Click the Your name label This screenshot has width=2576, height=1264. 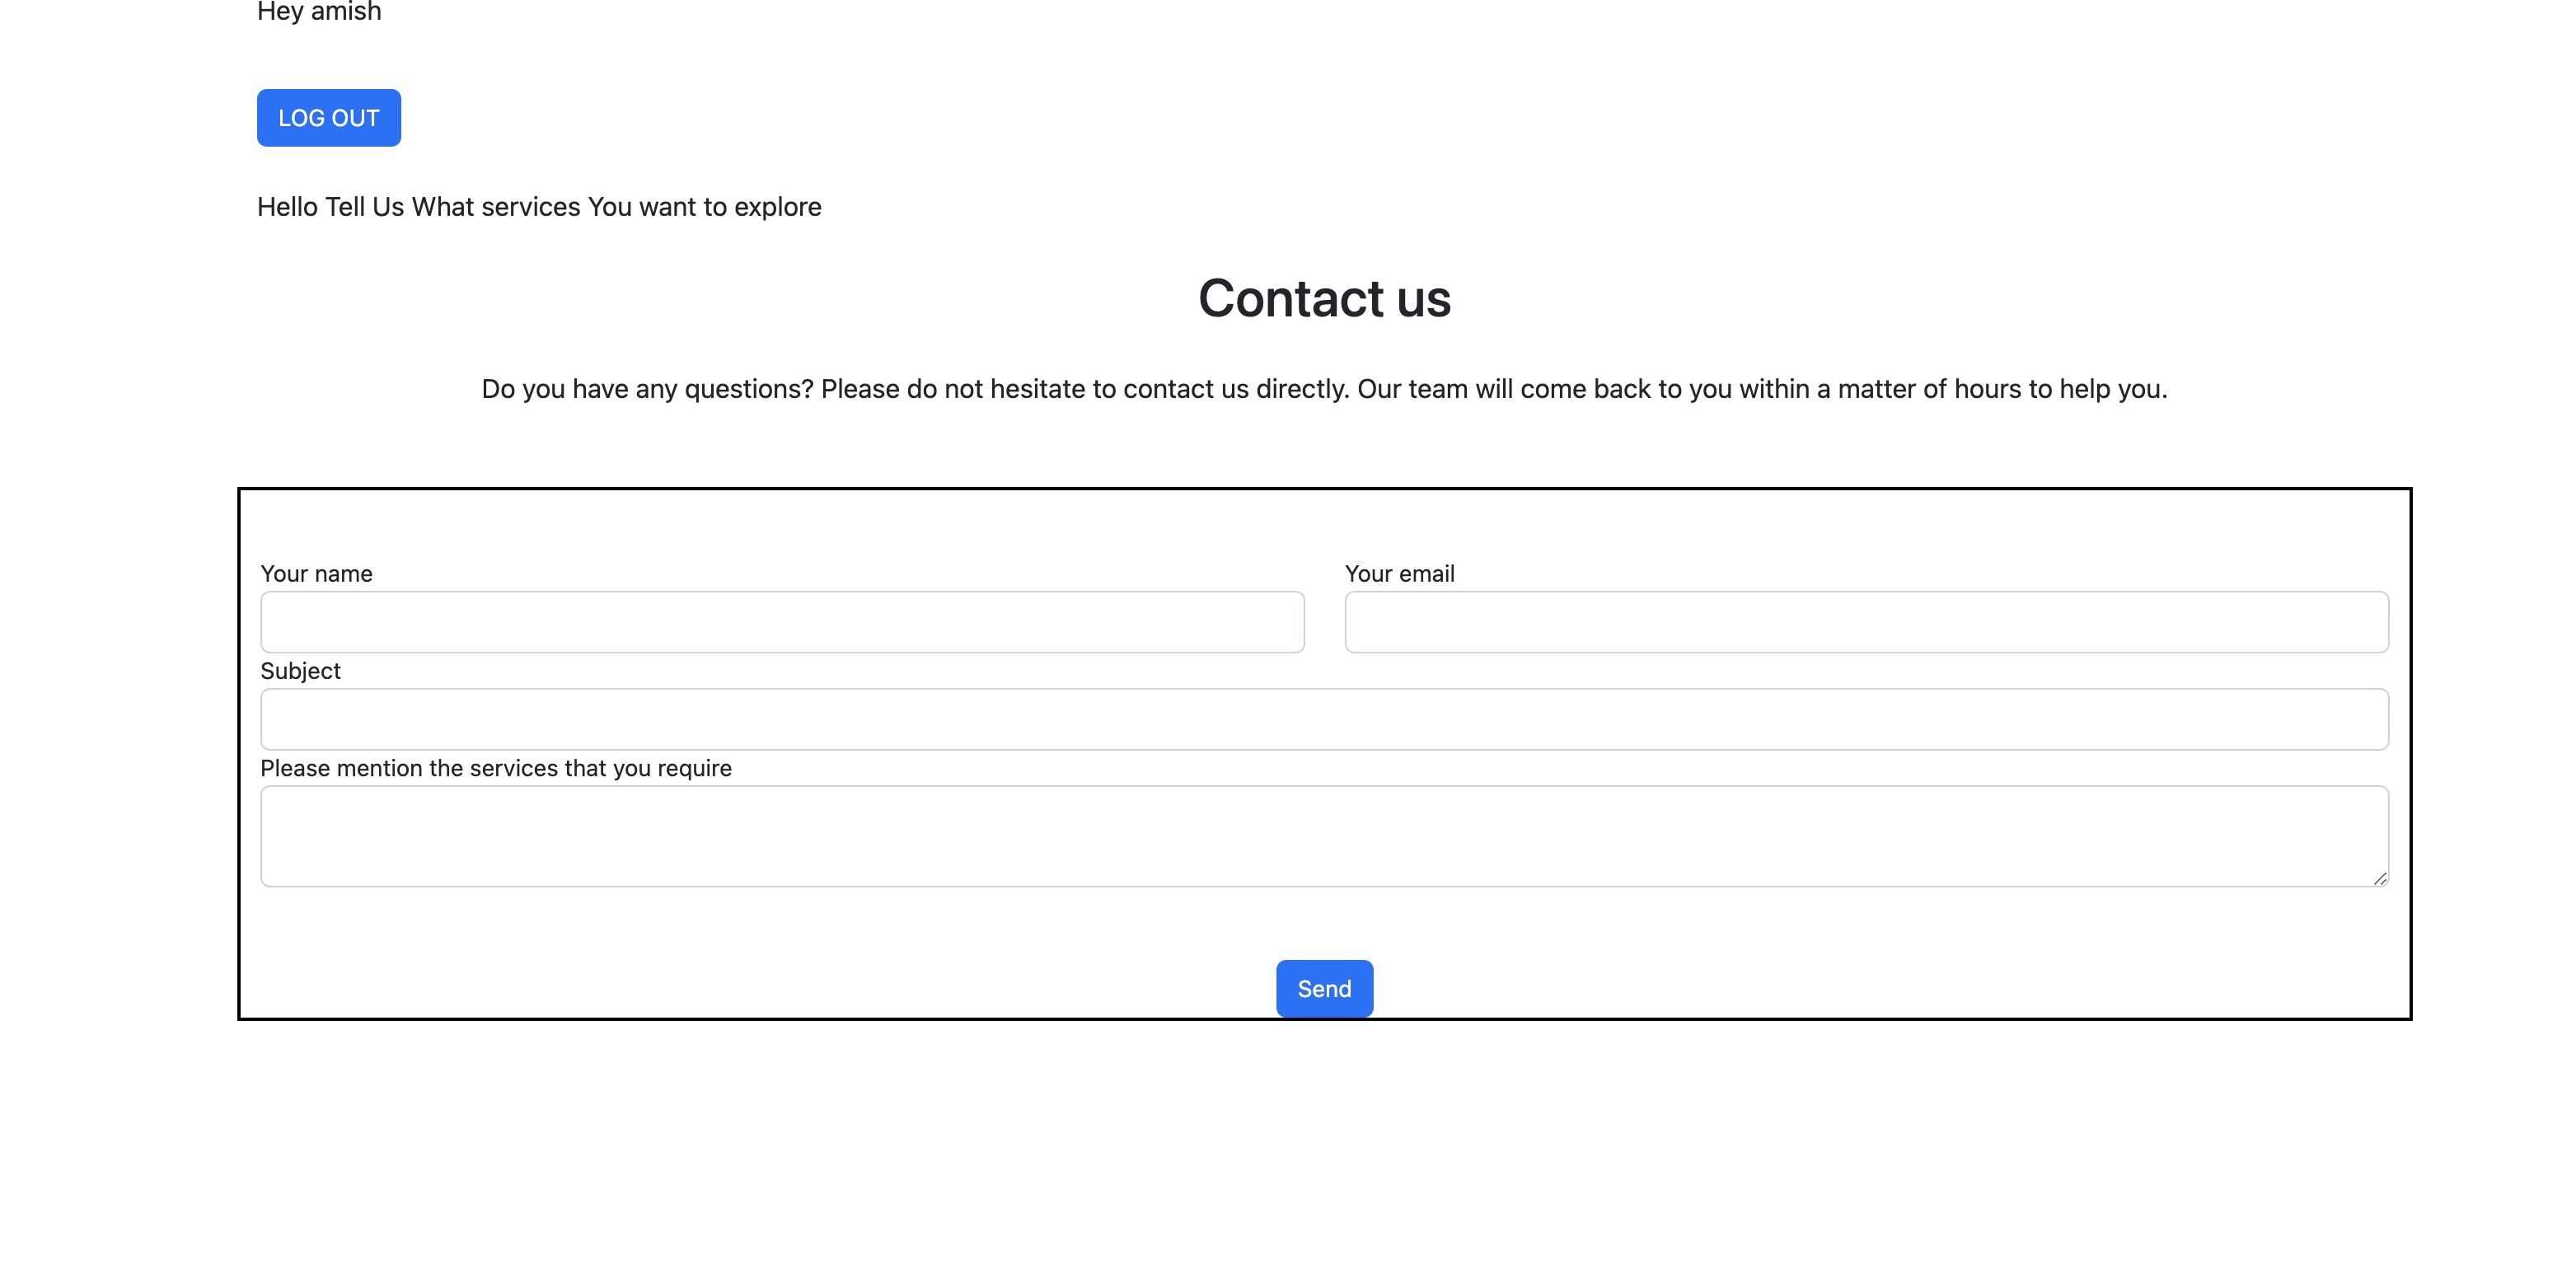[316, 573]
